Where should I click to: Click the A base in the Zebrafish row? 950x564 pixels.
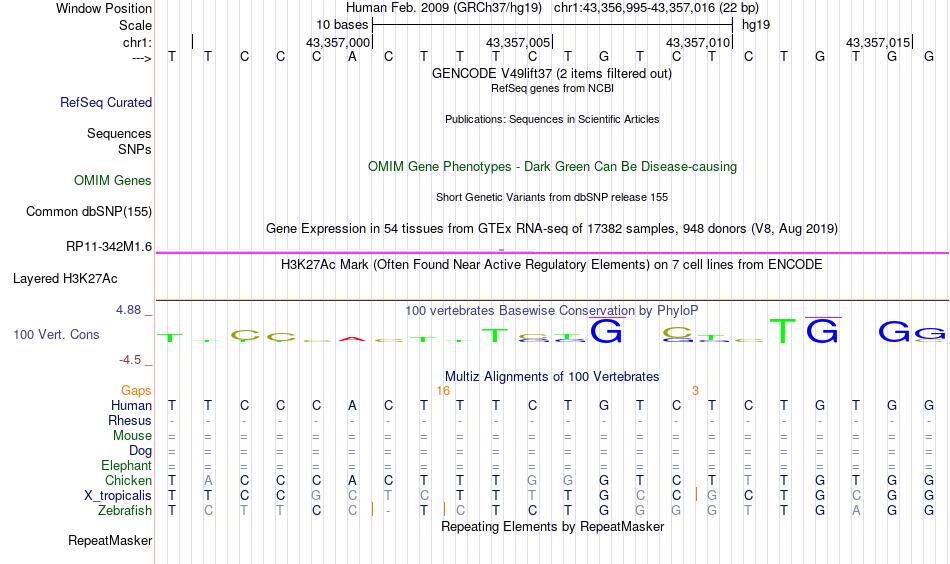click(x=855, y=511)
